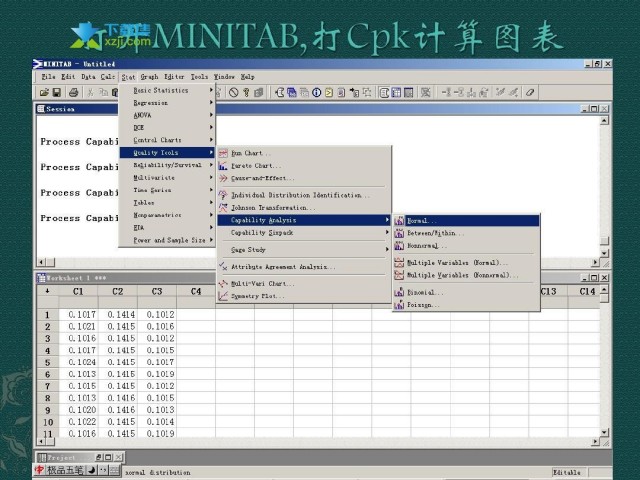Click the Show Info blue circle icon
The height and width of the screenshot is (480, 640).
click(x=317, y=93)
